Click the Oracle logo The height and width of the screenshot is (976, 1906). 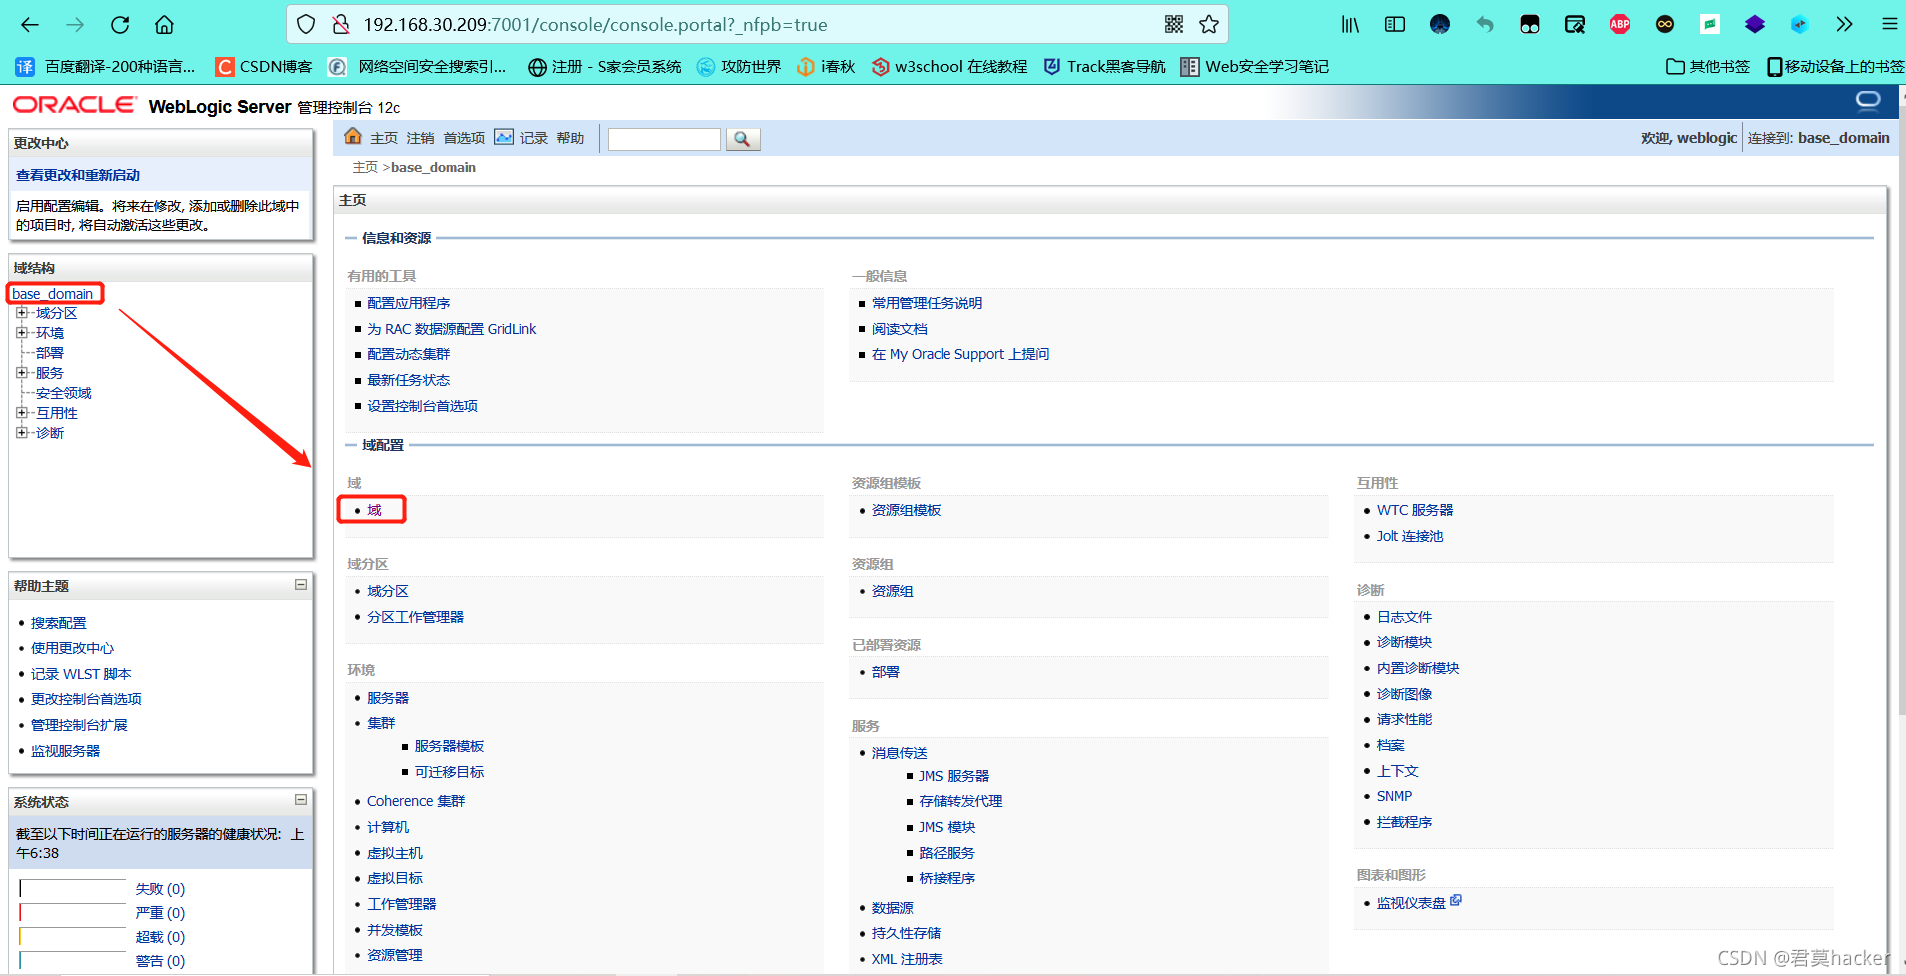coord(74,105)
